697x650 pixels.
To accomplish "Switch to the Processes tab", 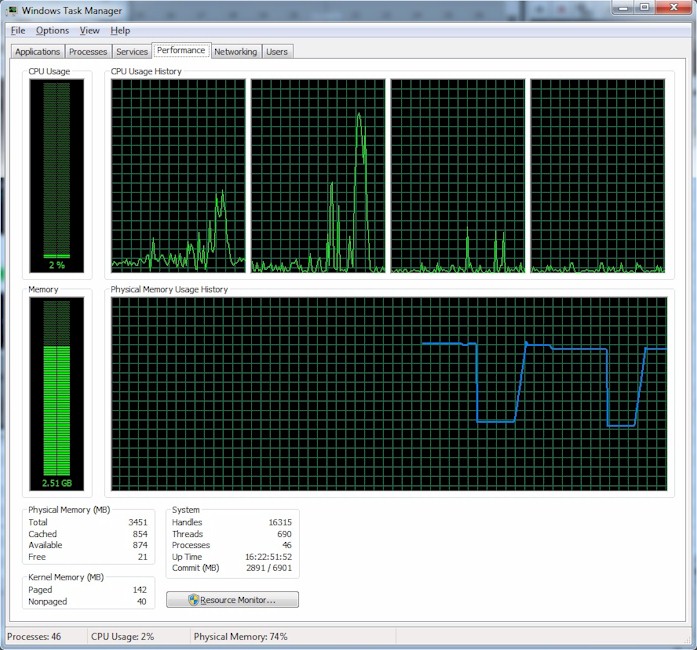I will [x=88, y=52].
